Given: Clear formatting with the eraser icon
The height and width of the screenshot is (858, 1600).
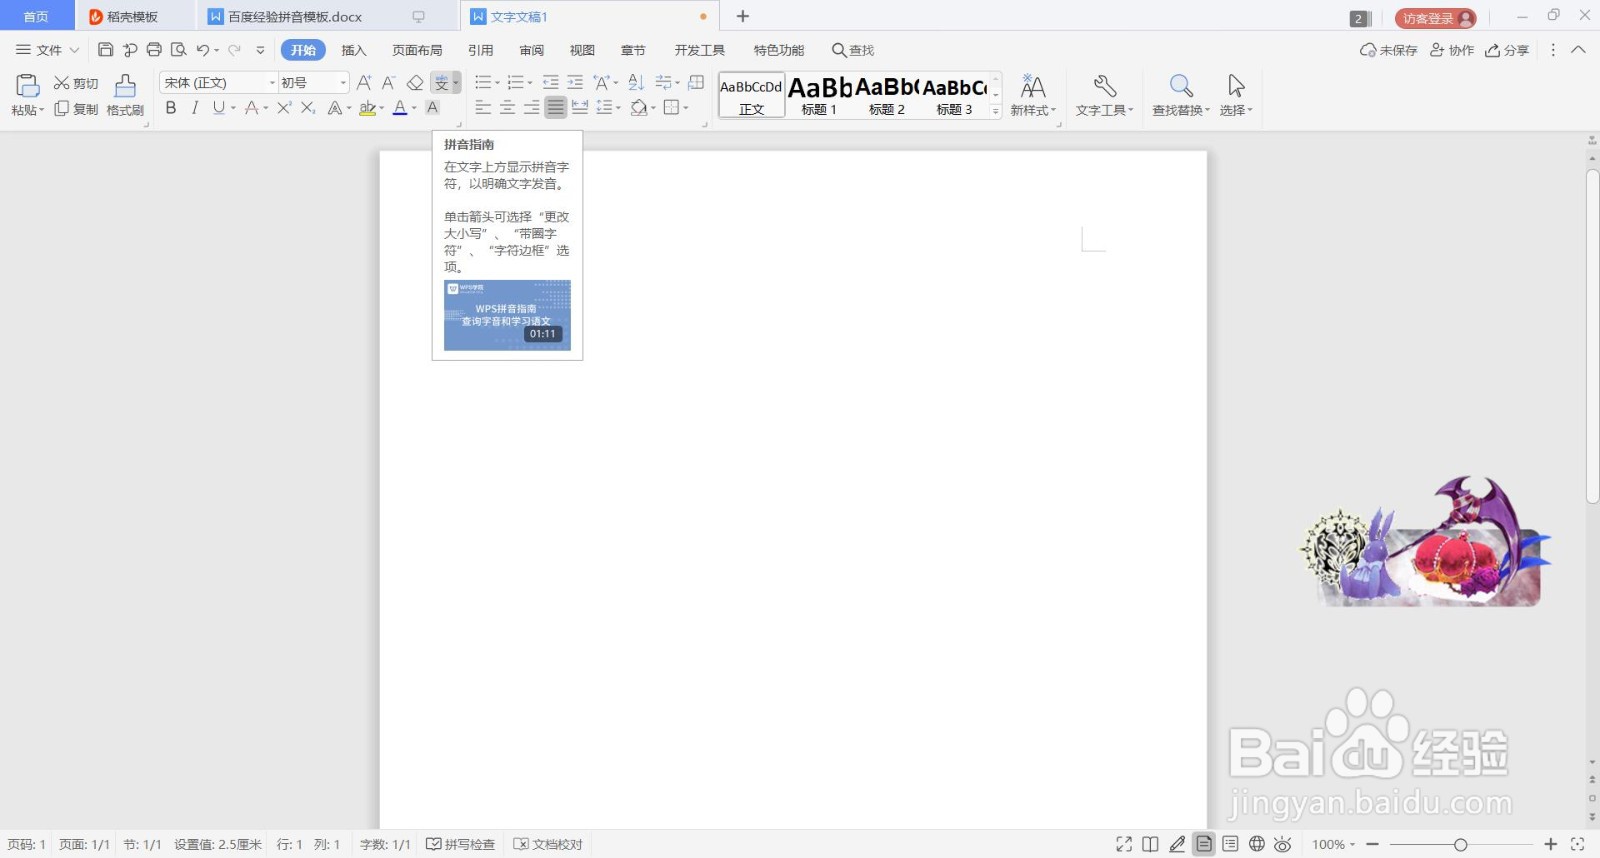Looking at the screenshot, I should click(x=415, y=83).
